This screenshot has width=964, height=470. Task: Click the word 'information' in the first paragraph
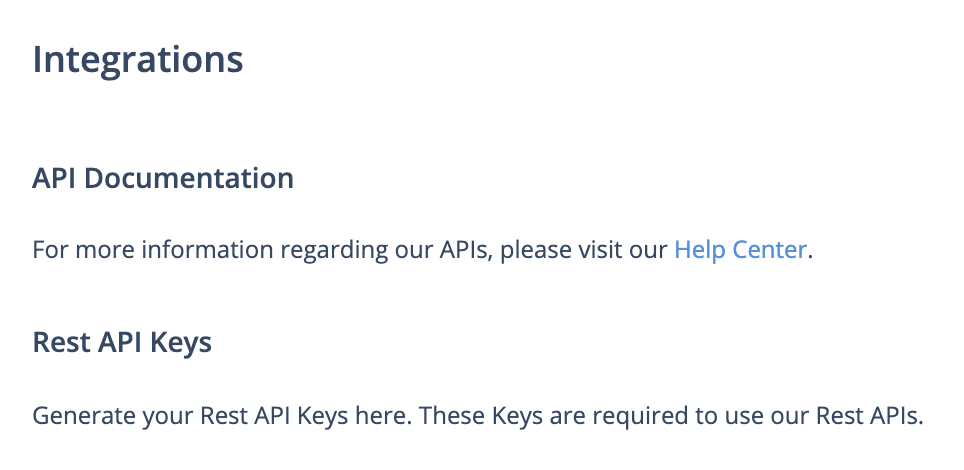click(207, 250)
